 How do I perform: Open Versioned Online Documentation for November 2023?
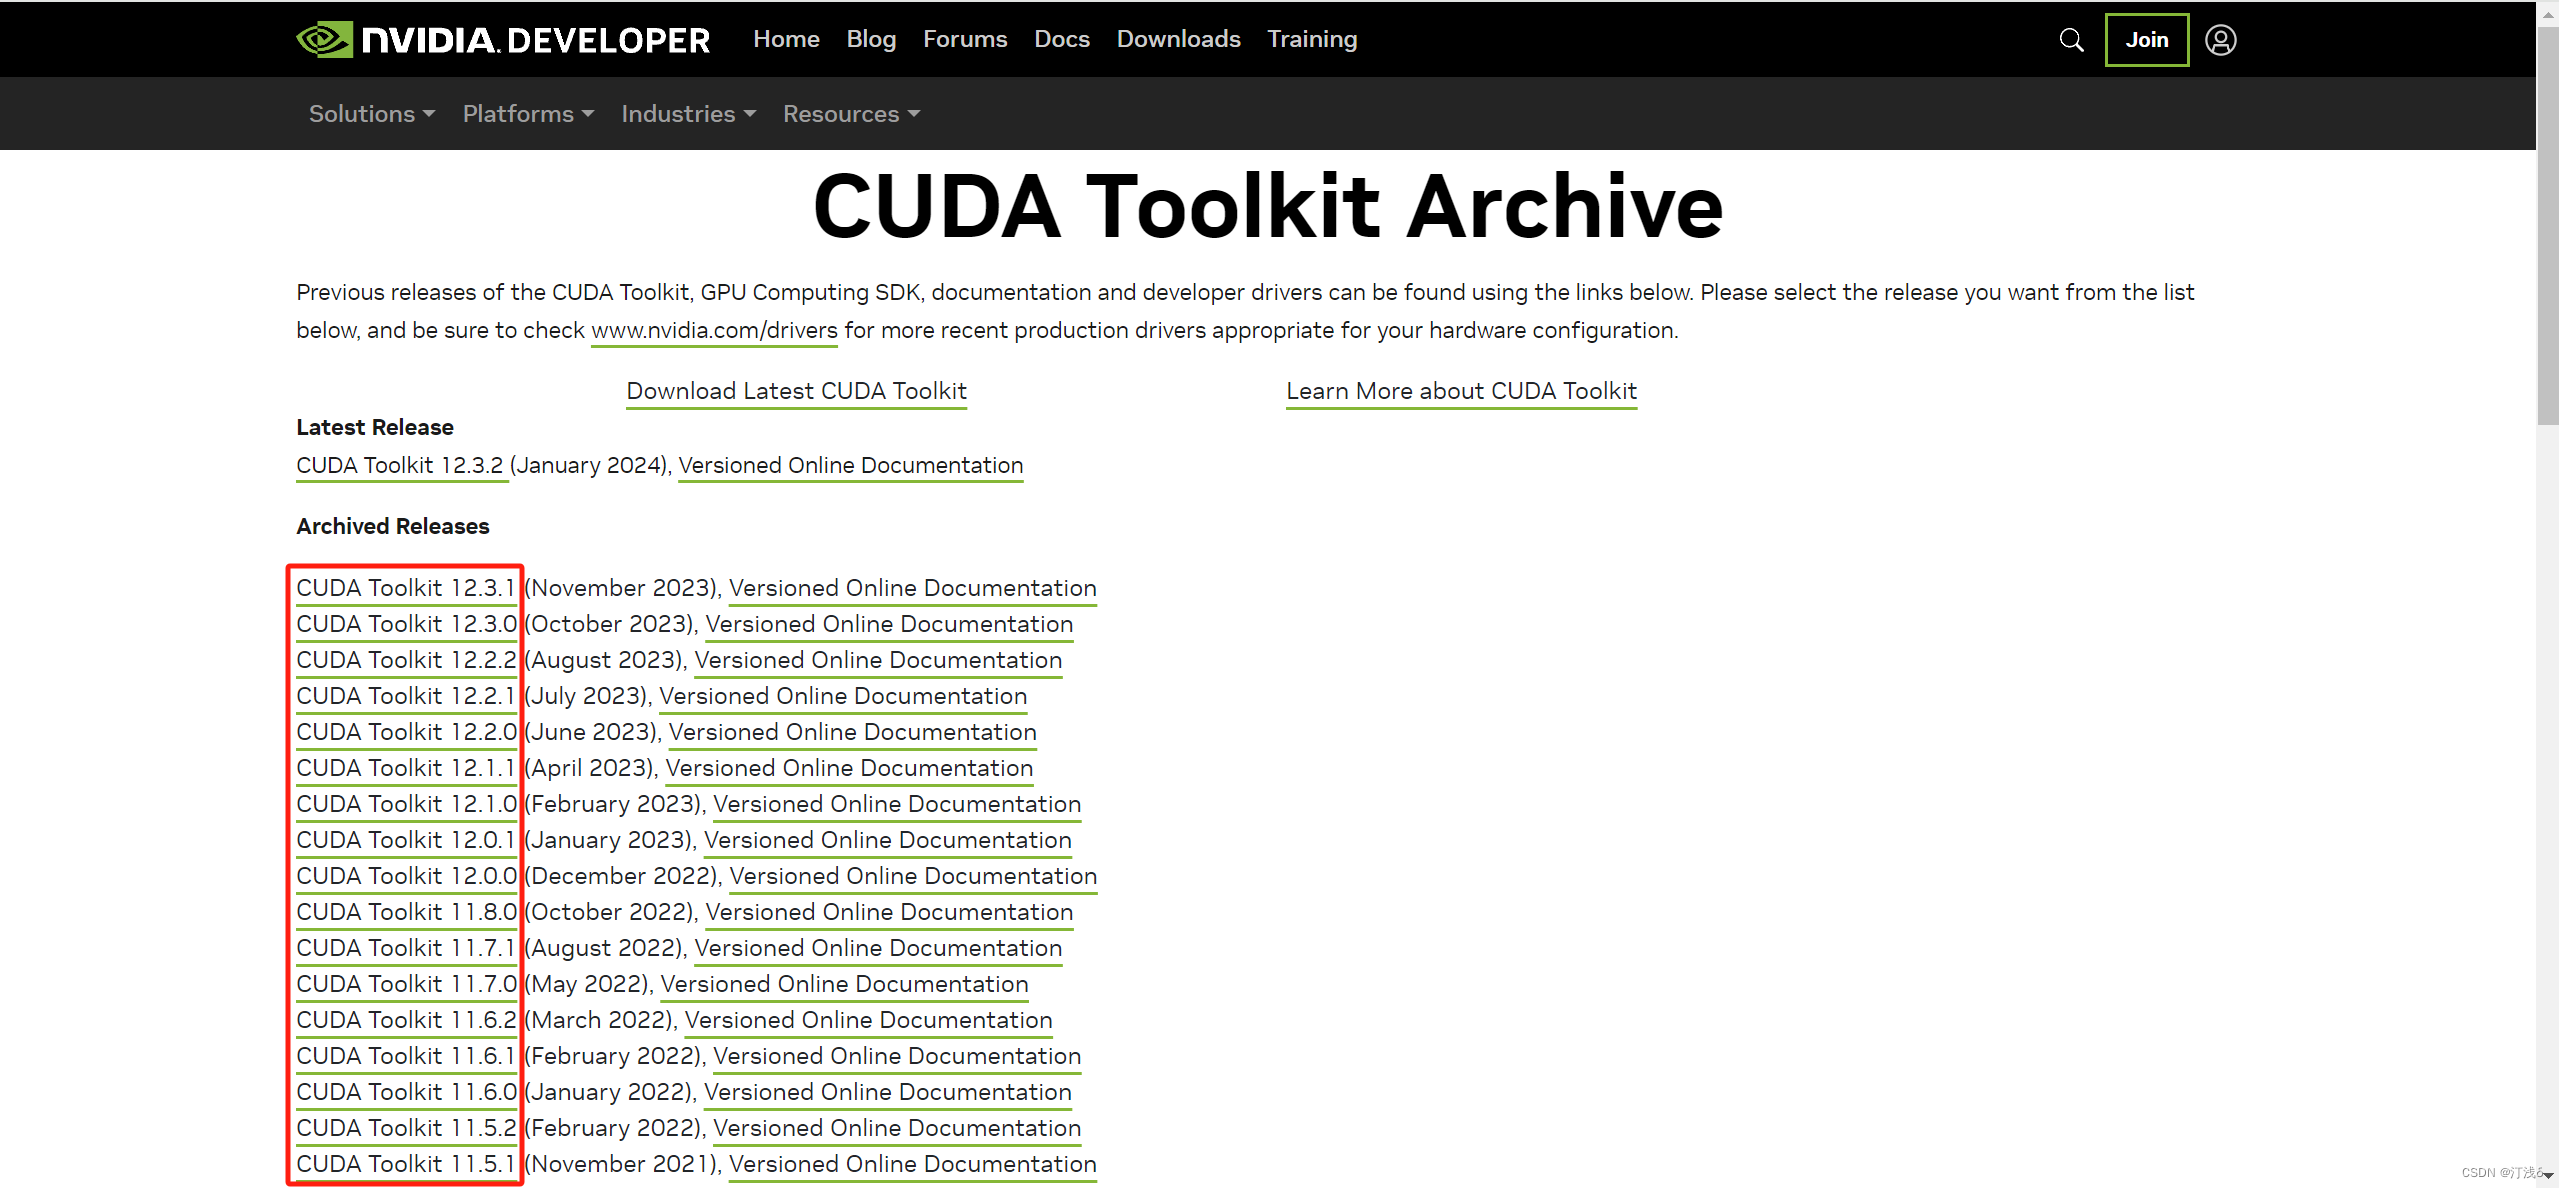(x=912, y=588)
